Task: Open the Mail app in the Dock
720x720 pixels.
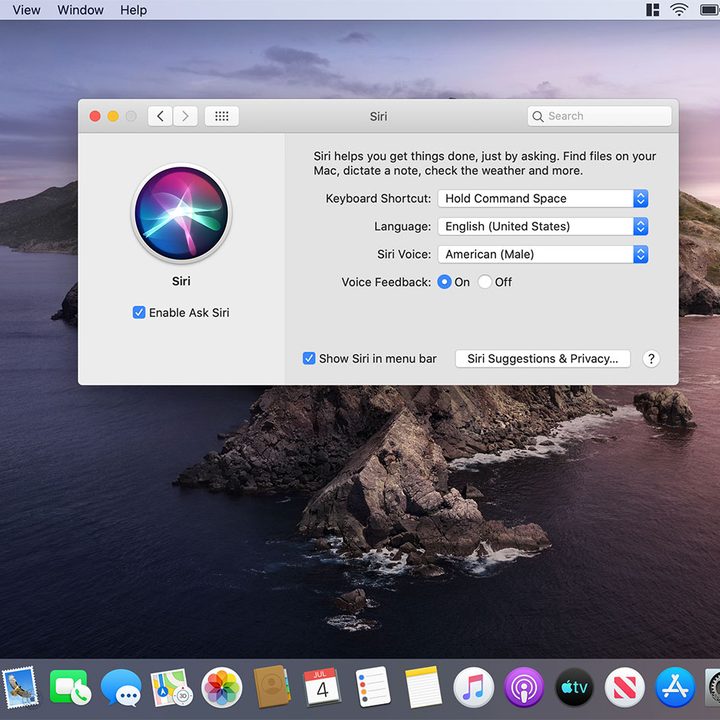Action: 20,687
